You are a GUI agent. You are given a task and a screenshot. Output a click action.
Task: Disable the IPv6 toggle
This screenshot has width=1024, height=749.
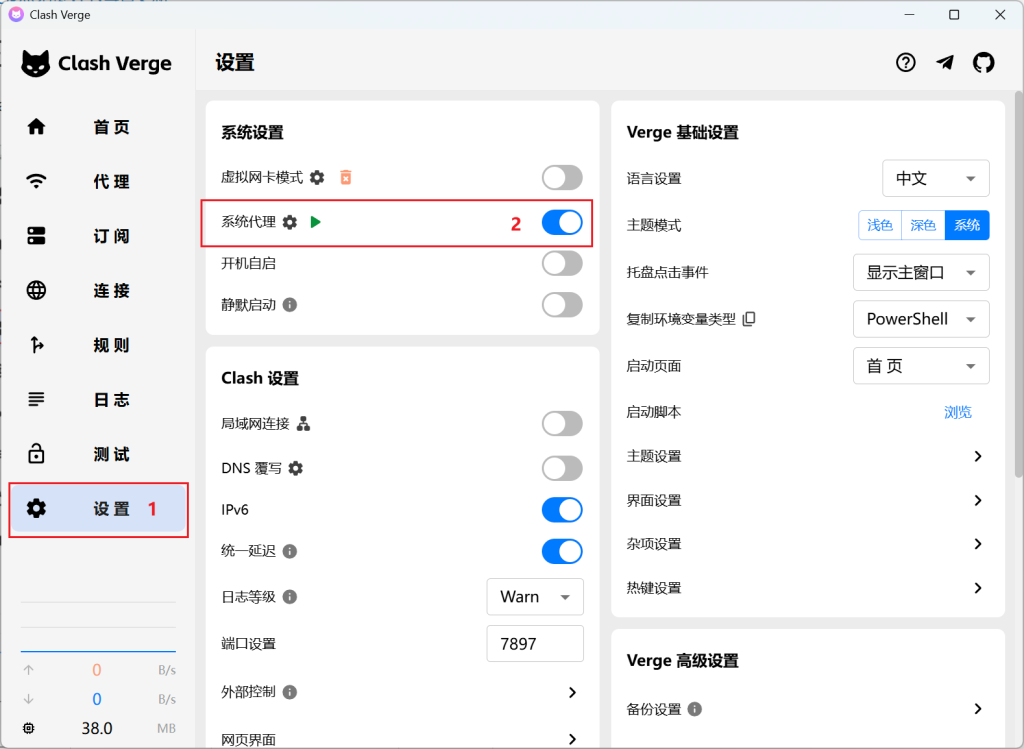[562, 510]
